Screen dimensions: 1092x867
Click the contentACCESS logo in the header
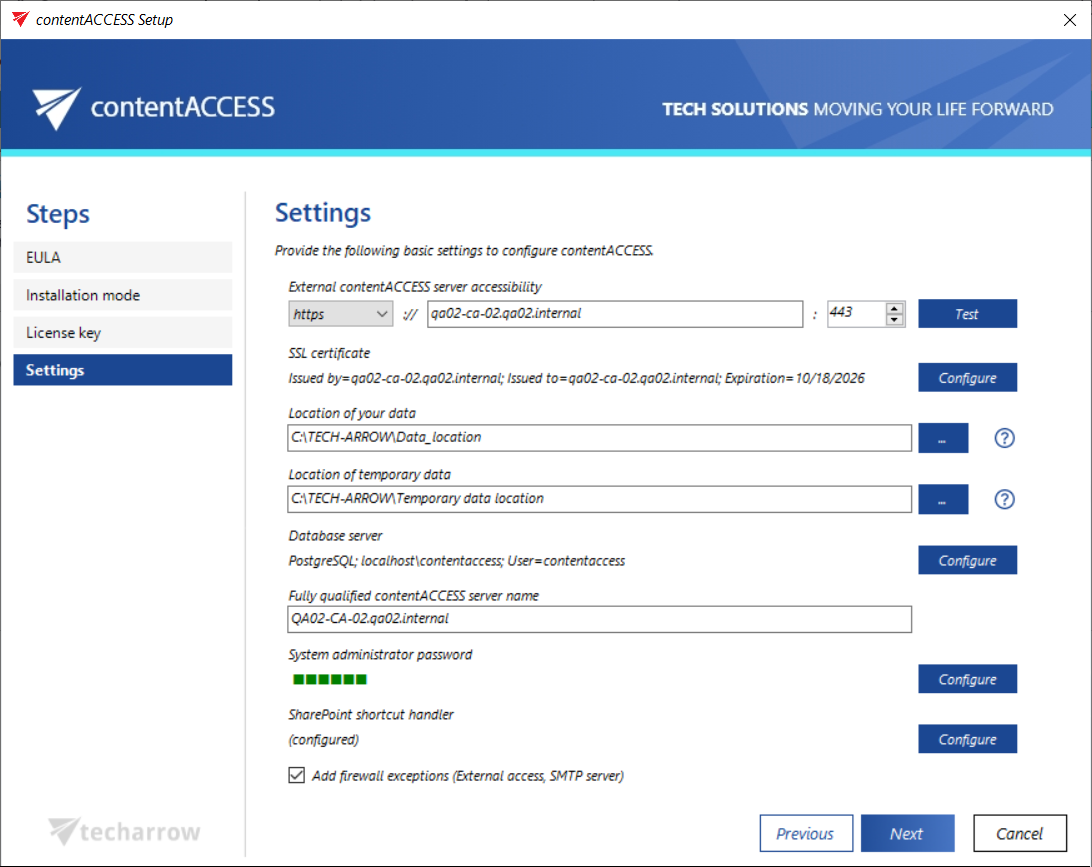(x=153, y=108)
